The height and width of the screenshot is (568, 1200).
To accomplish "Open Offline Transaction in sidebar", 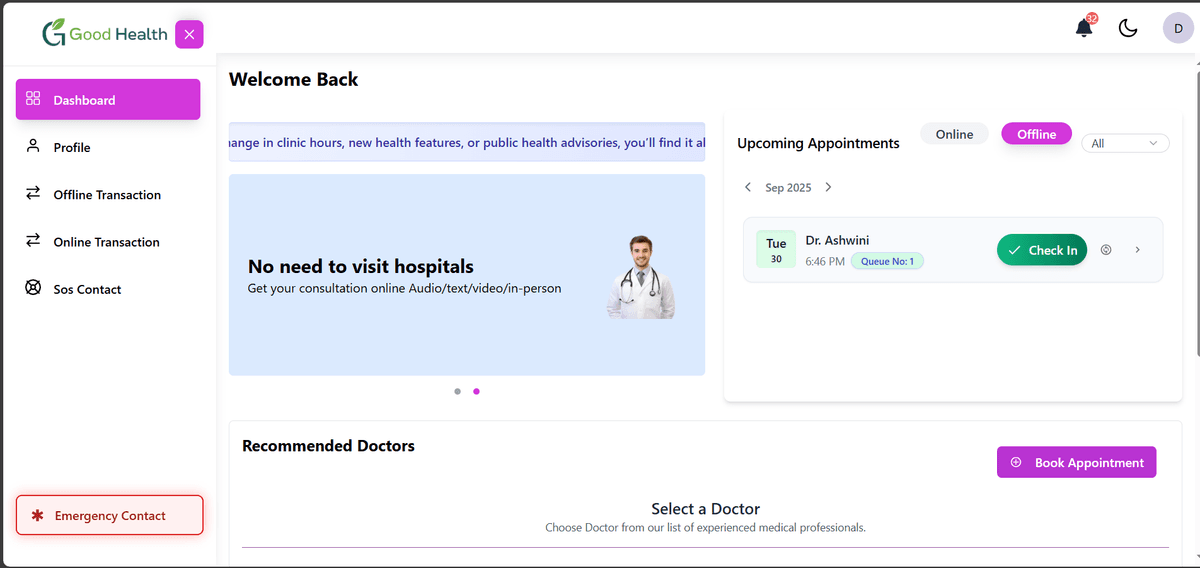I will (108, 194).
